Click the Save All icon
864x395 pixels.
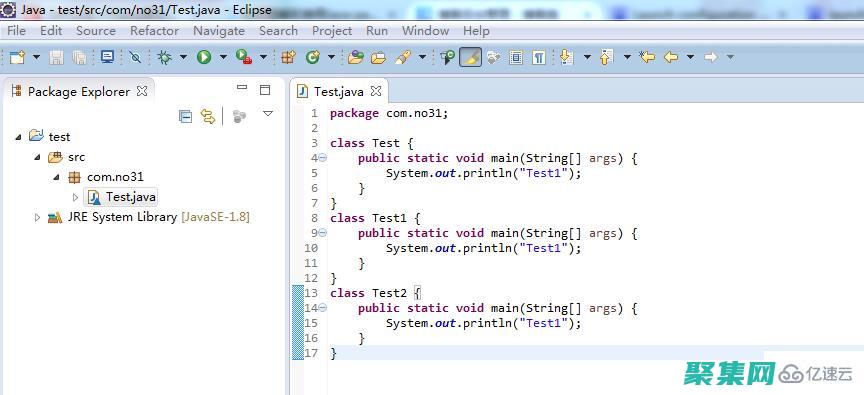(x=79, y=57)
